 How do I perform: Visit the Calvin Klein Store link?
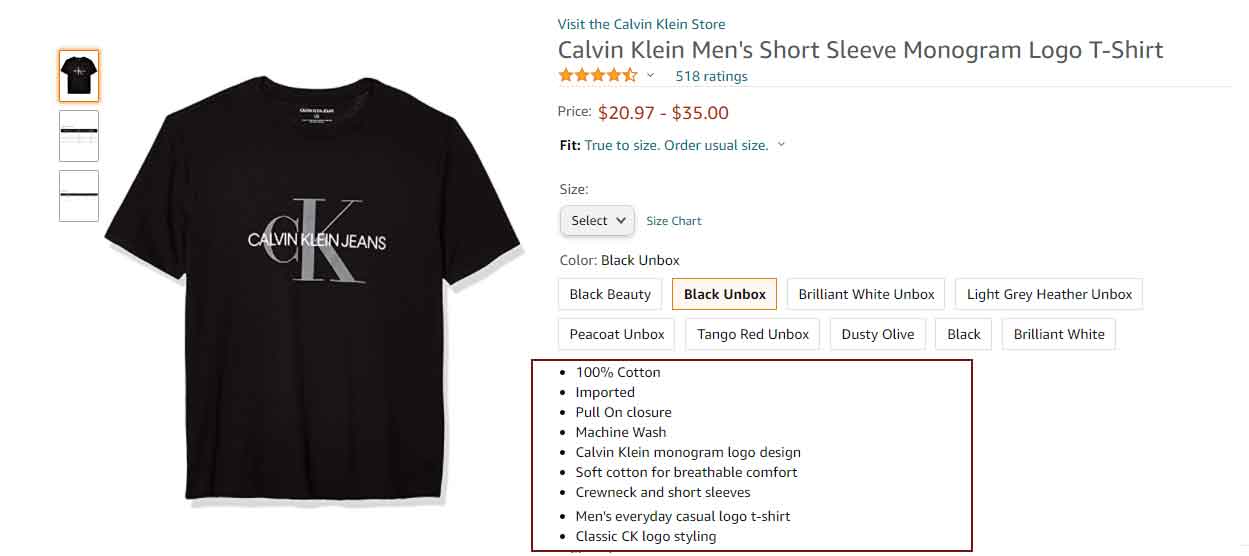[641, 24]
